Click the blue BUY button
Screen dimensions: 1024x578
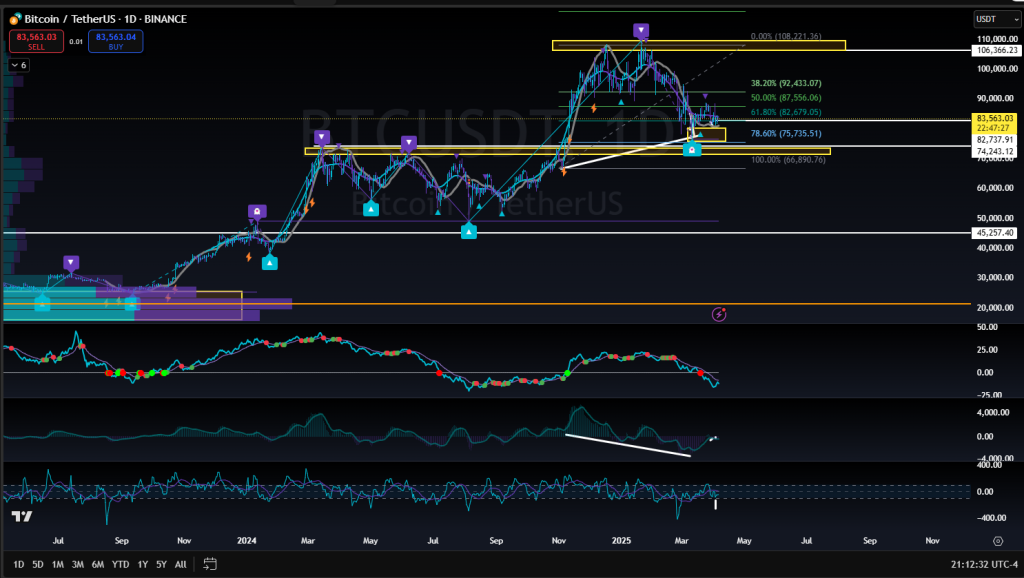[116, 41]
